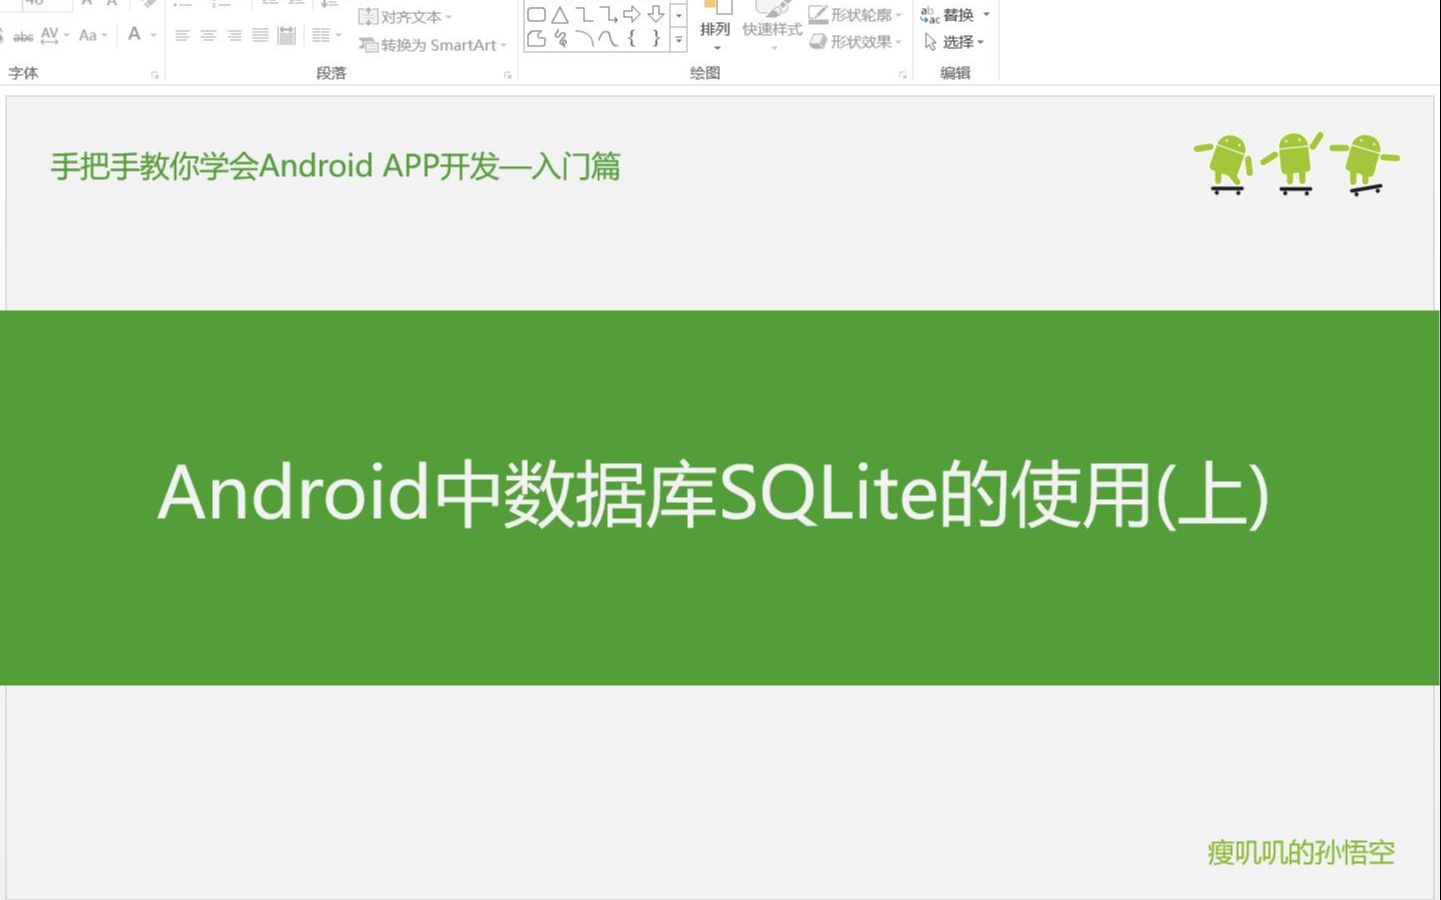Select the header 手把手教你学会Android APP开发—入门篇
The image size is (1441, 900).
coord(336,166)
